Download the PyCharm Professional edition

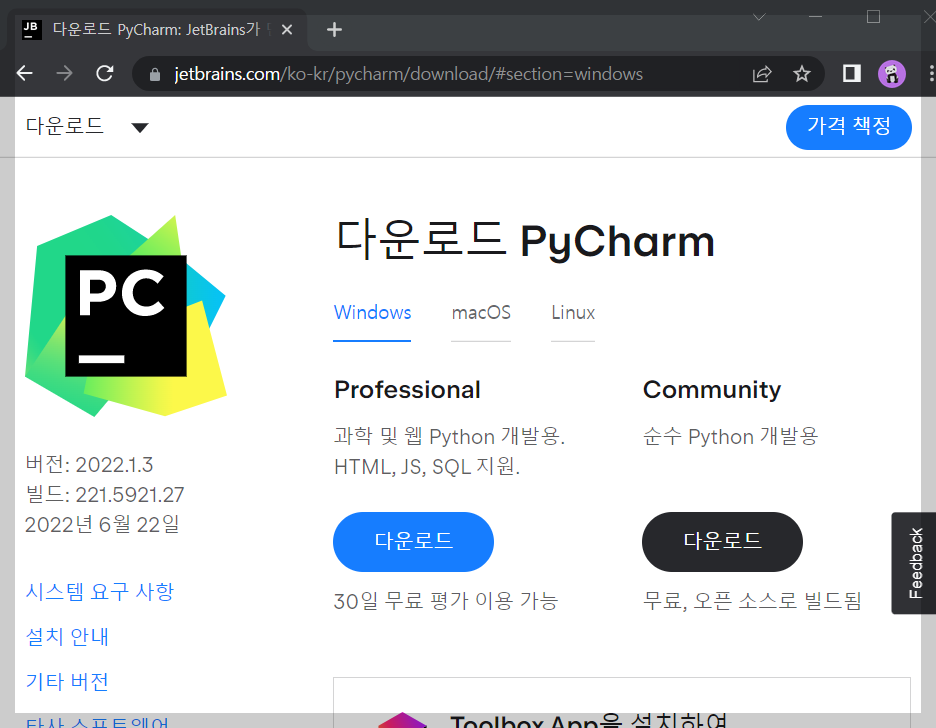[x=413, y=541]
